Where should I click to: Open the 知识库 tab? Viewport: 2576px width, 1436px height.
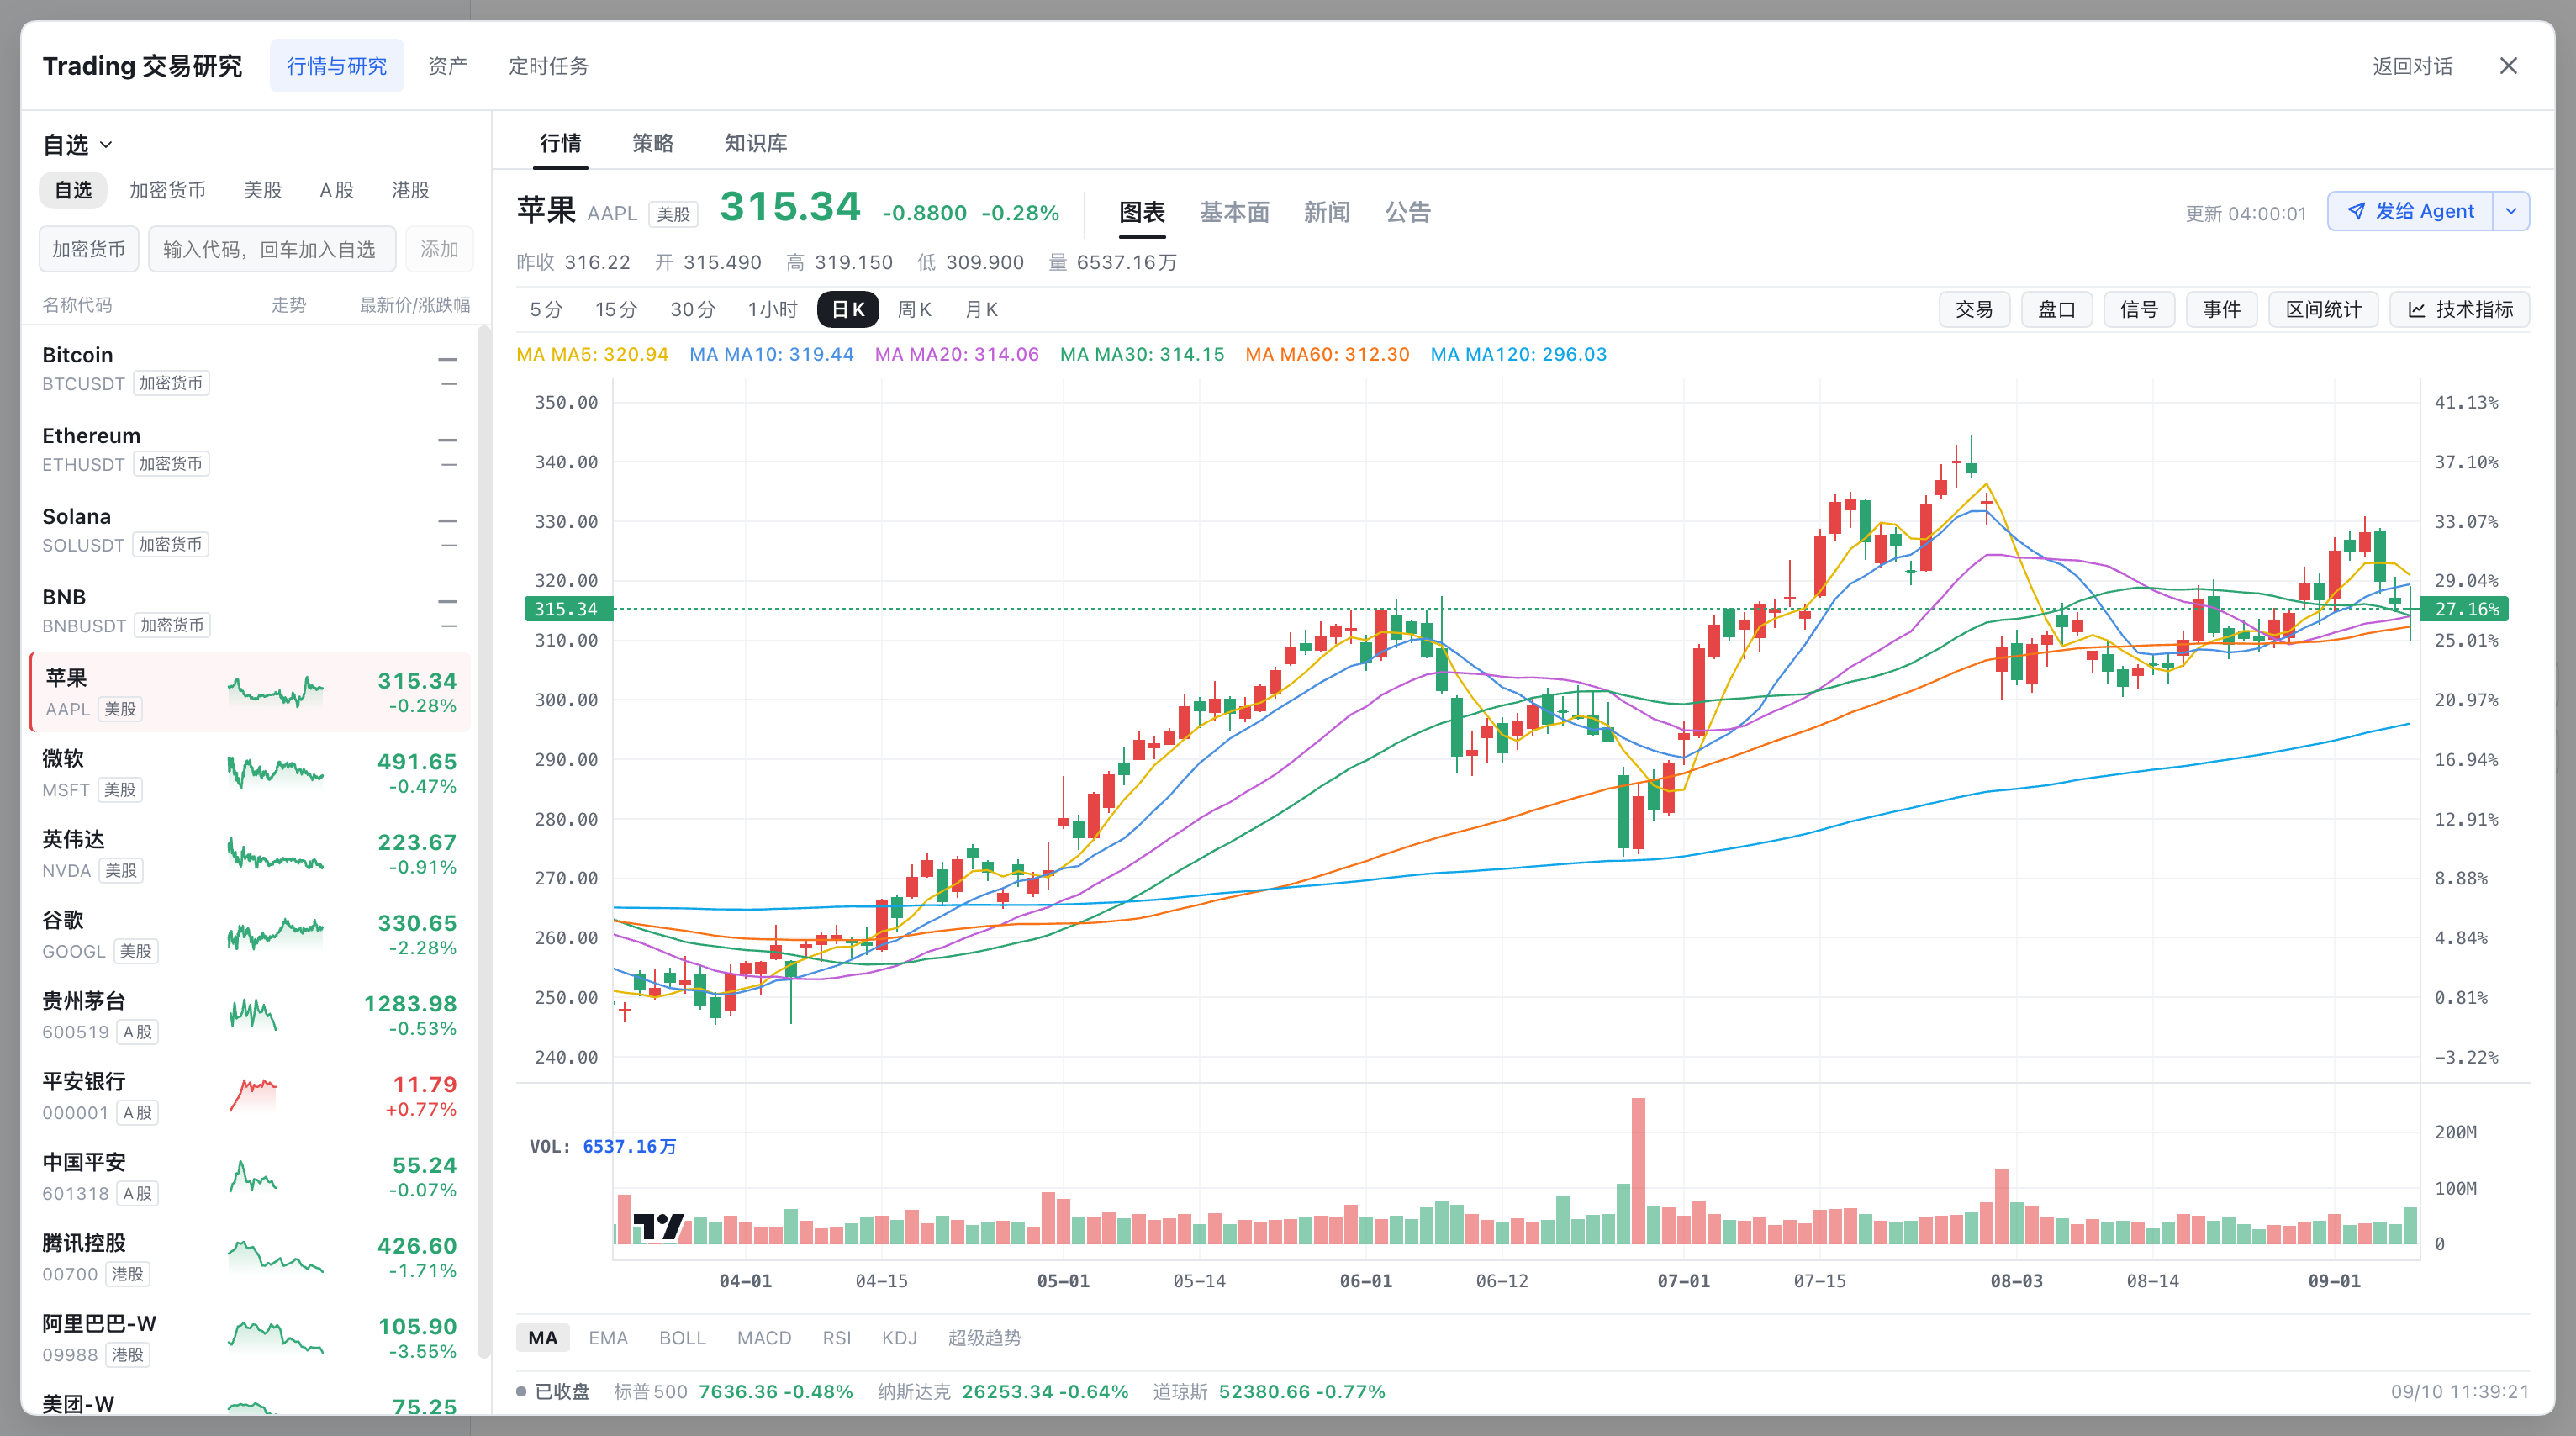(755, 143)
